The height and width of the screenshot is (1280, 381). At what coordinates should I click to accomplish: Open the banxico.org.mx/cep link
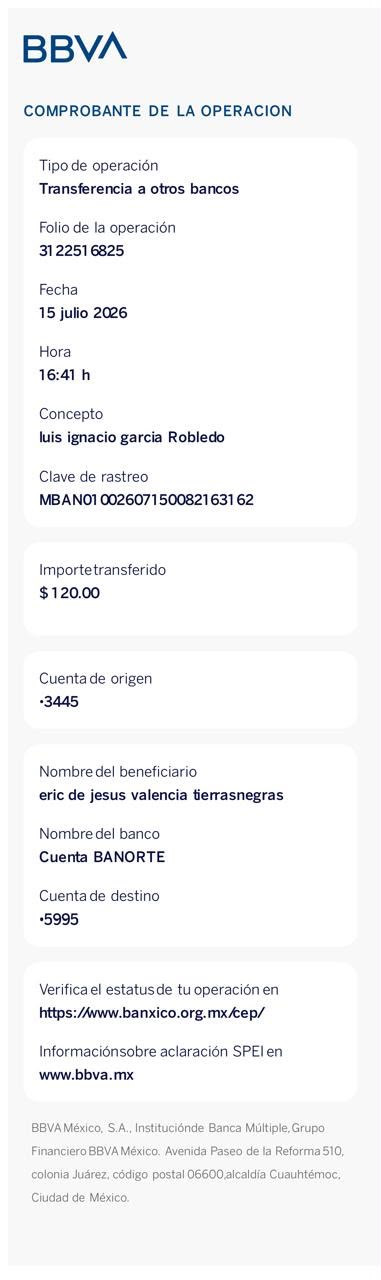click(x=152, y=1012)
